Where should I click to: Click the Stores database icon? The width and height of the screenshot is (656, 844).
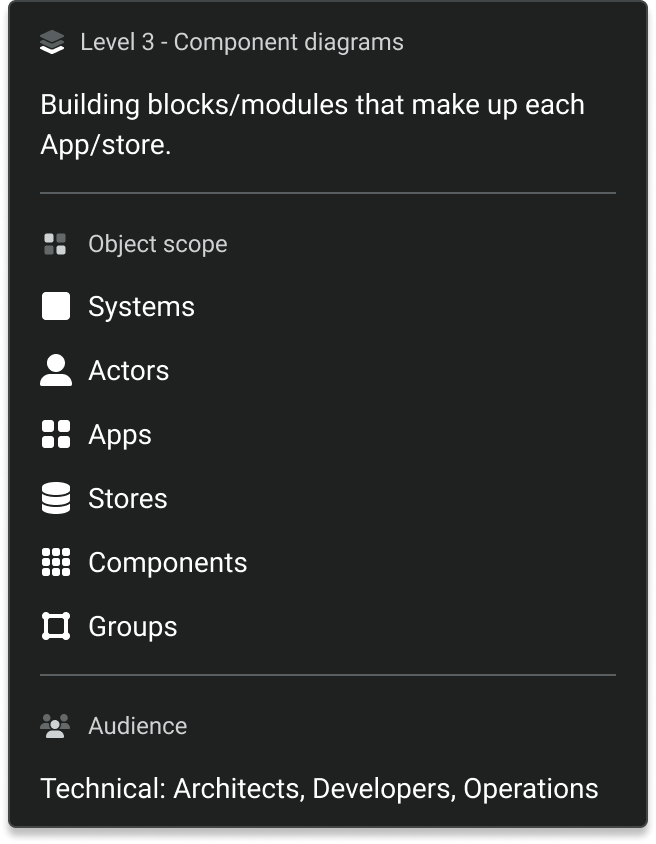[56, 498]
